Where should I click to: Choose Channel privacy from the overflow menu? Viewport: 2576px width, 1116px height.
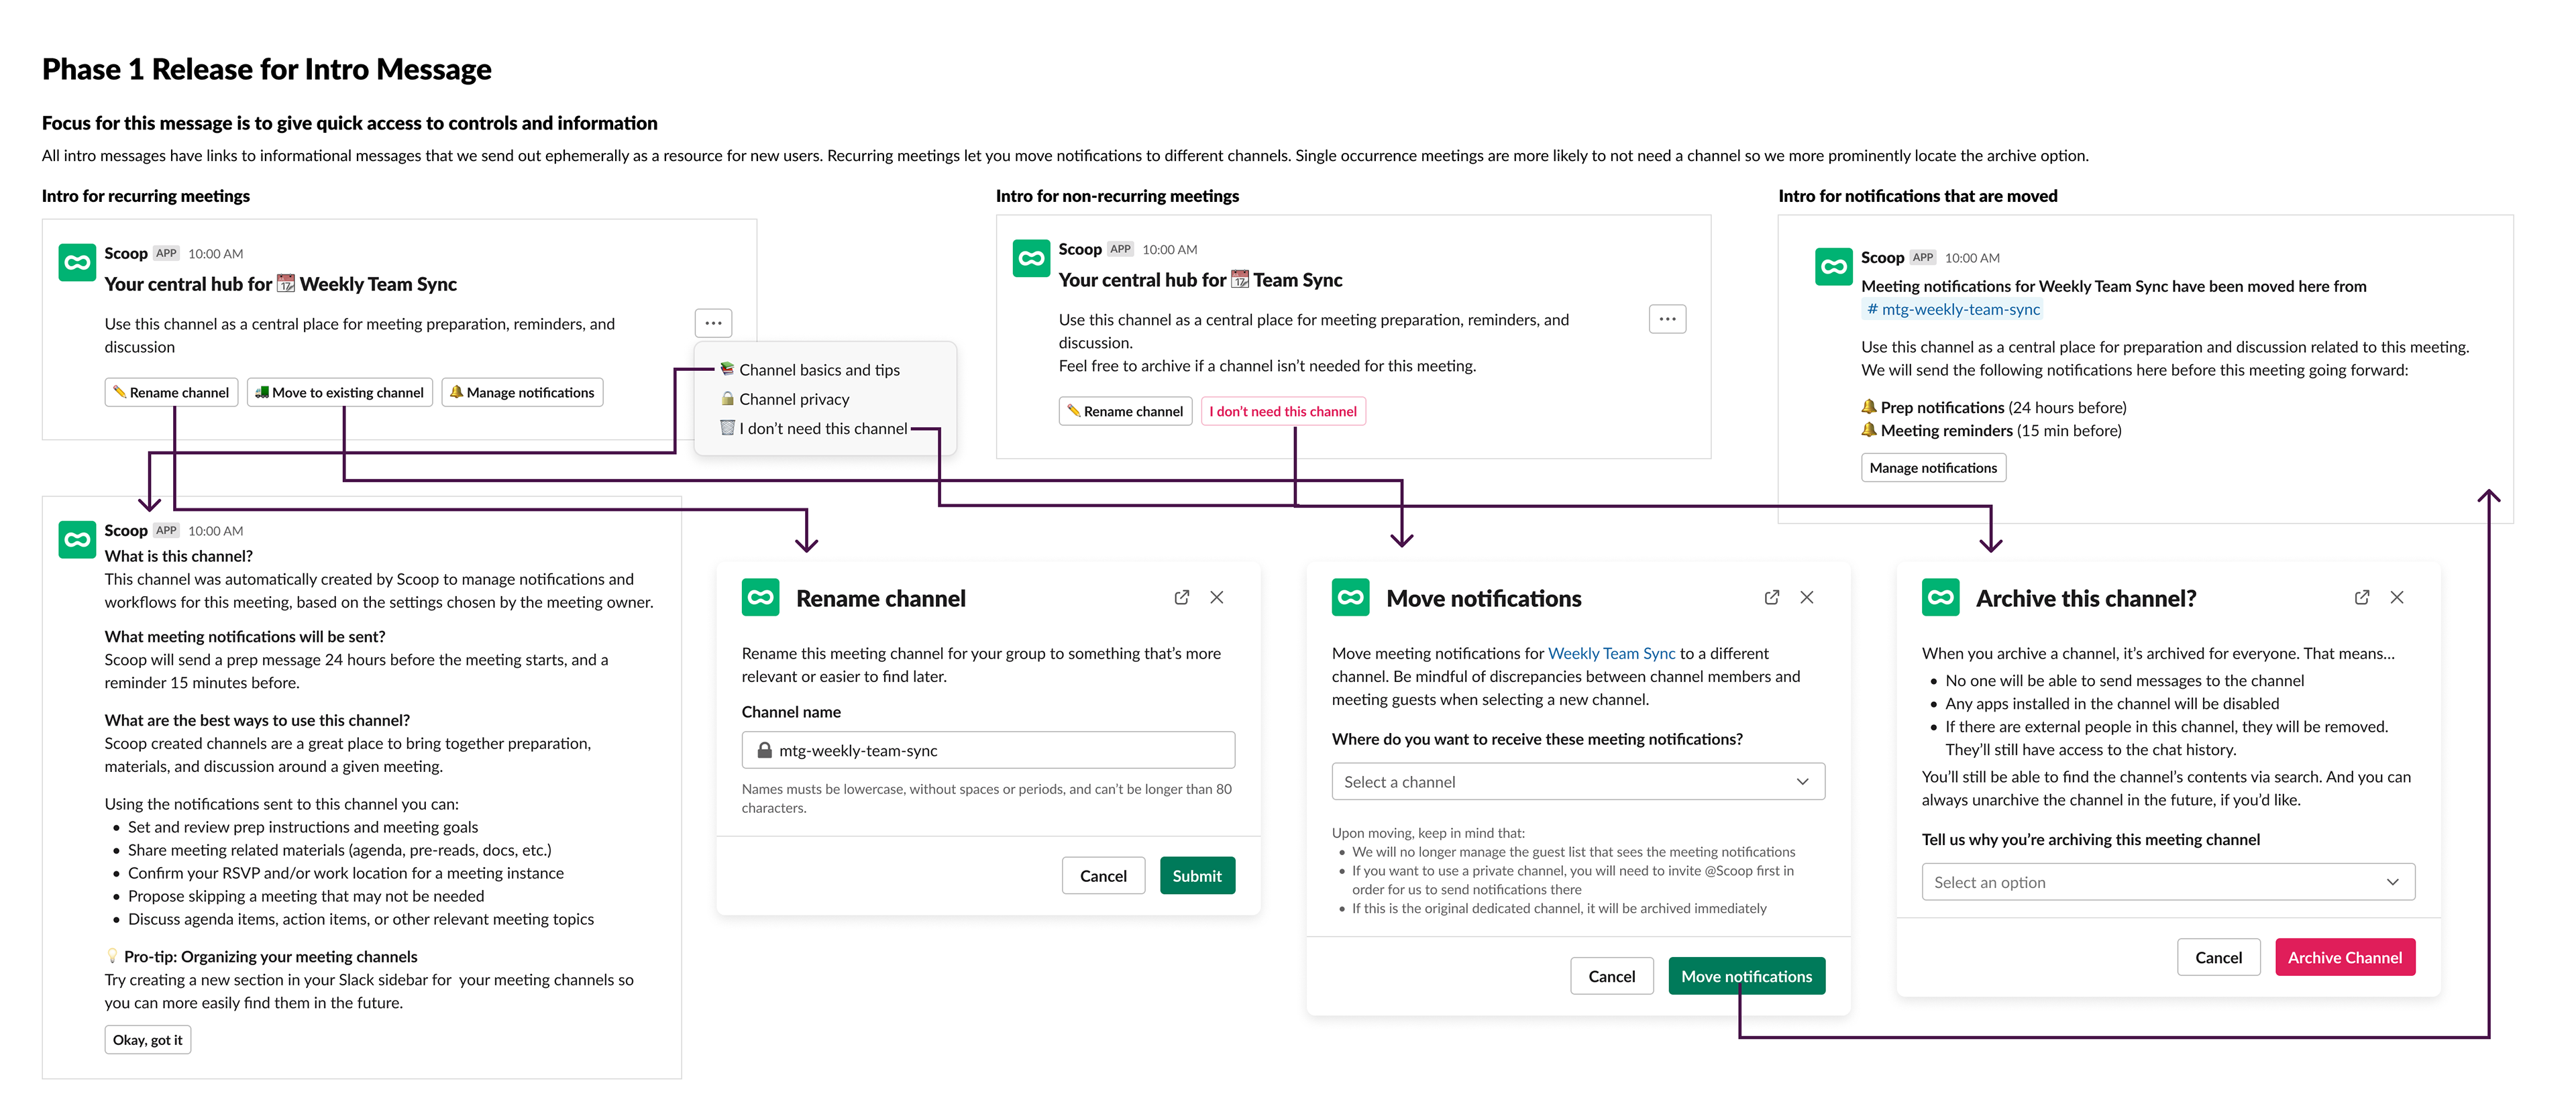point(793,399)
